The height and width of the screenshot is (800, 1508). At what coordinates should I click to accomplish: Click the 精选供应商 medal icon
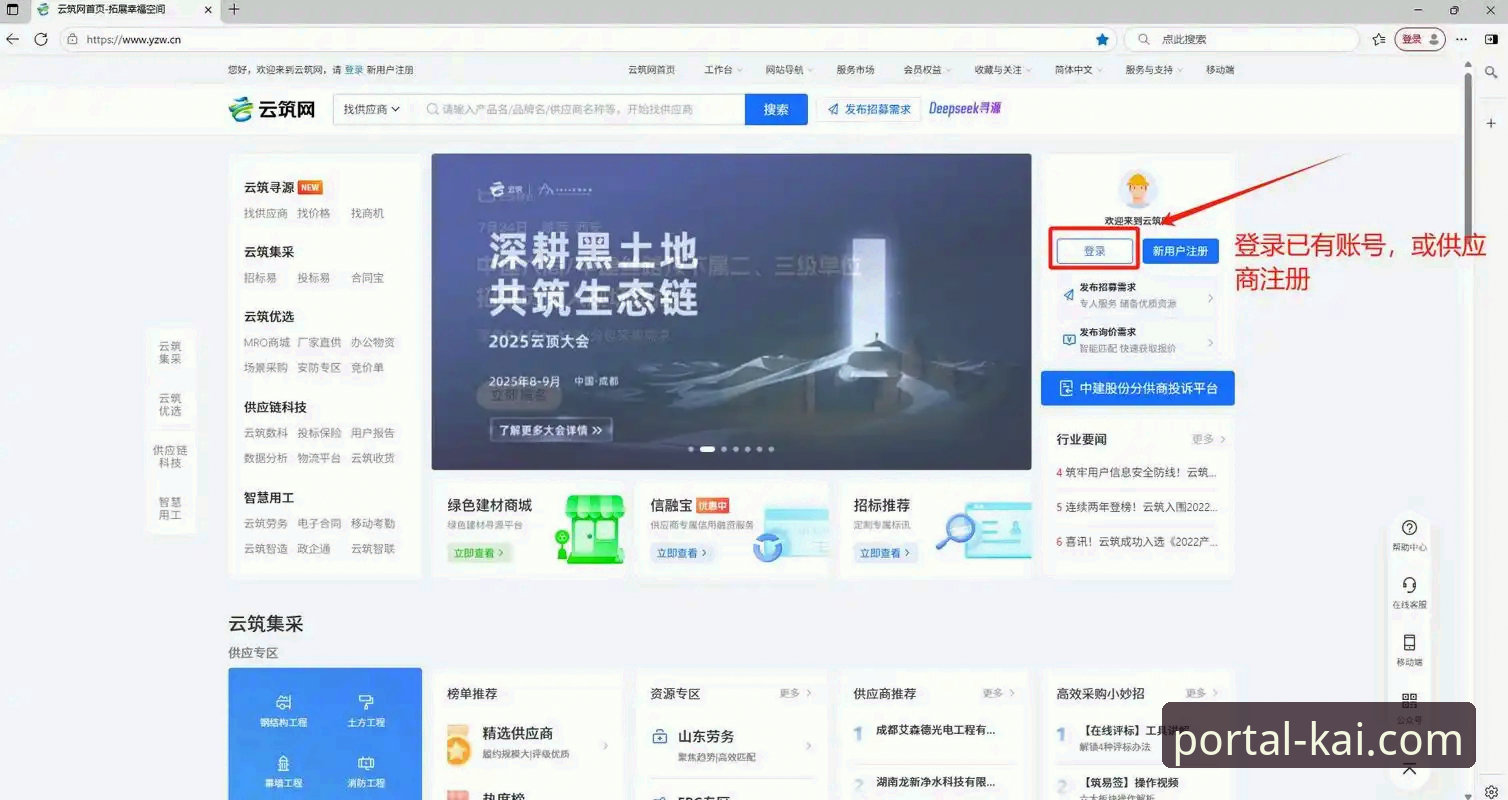click(x=458, y=744)
